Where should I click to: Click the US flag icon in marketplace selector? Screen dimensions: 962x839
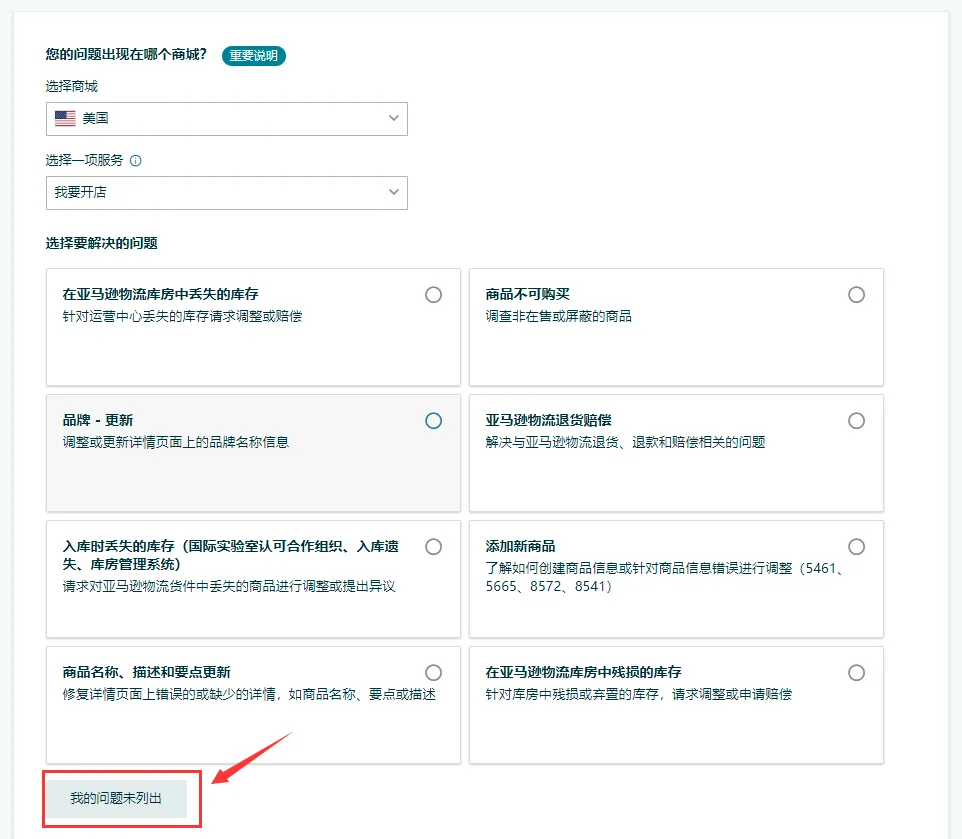64,119
